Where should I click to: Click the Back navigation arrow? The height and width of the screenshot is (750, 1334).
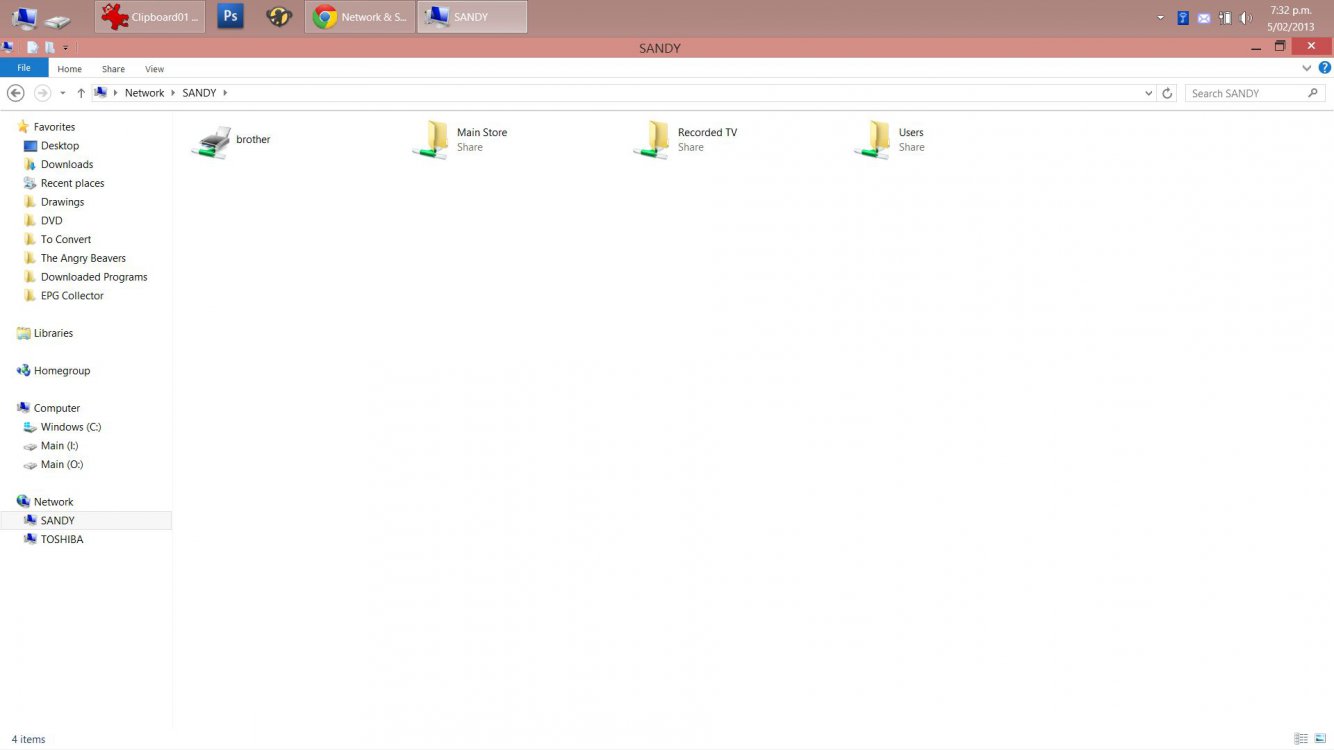(16, 93)
